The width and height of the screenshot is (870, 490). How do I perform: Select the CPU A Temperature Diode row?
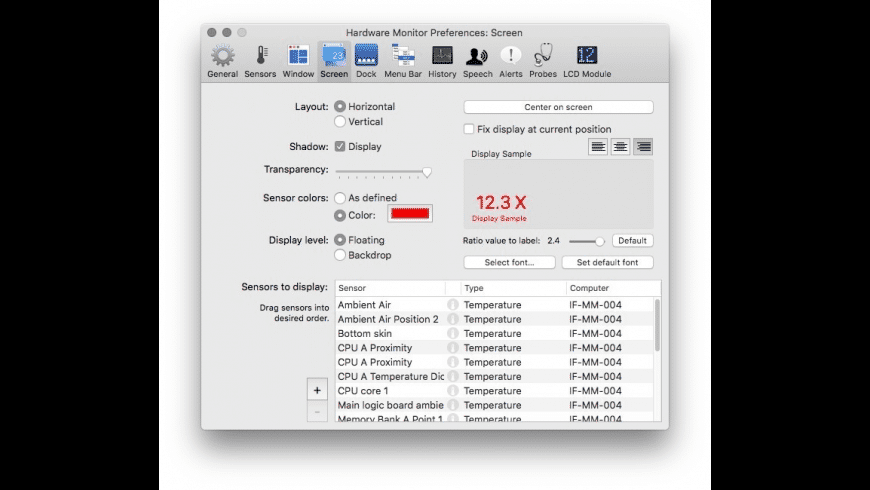(494, 376)
